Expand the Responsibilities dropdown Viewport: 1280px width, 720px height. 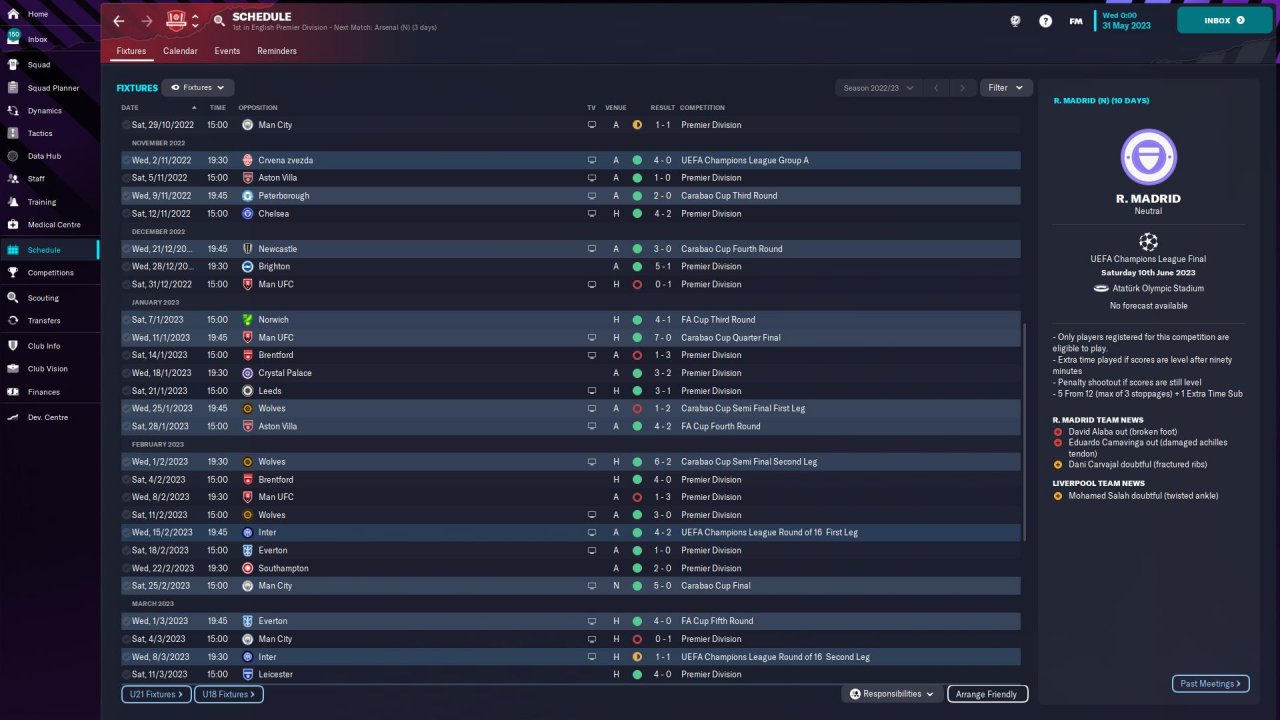tap(892, 694)
